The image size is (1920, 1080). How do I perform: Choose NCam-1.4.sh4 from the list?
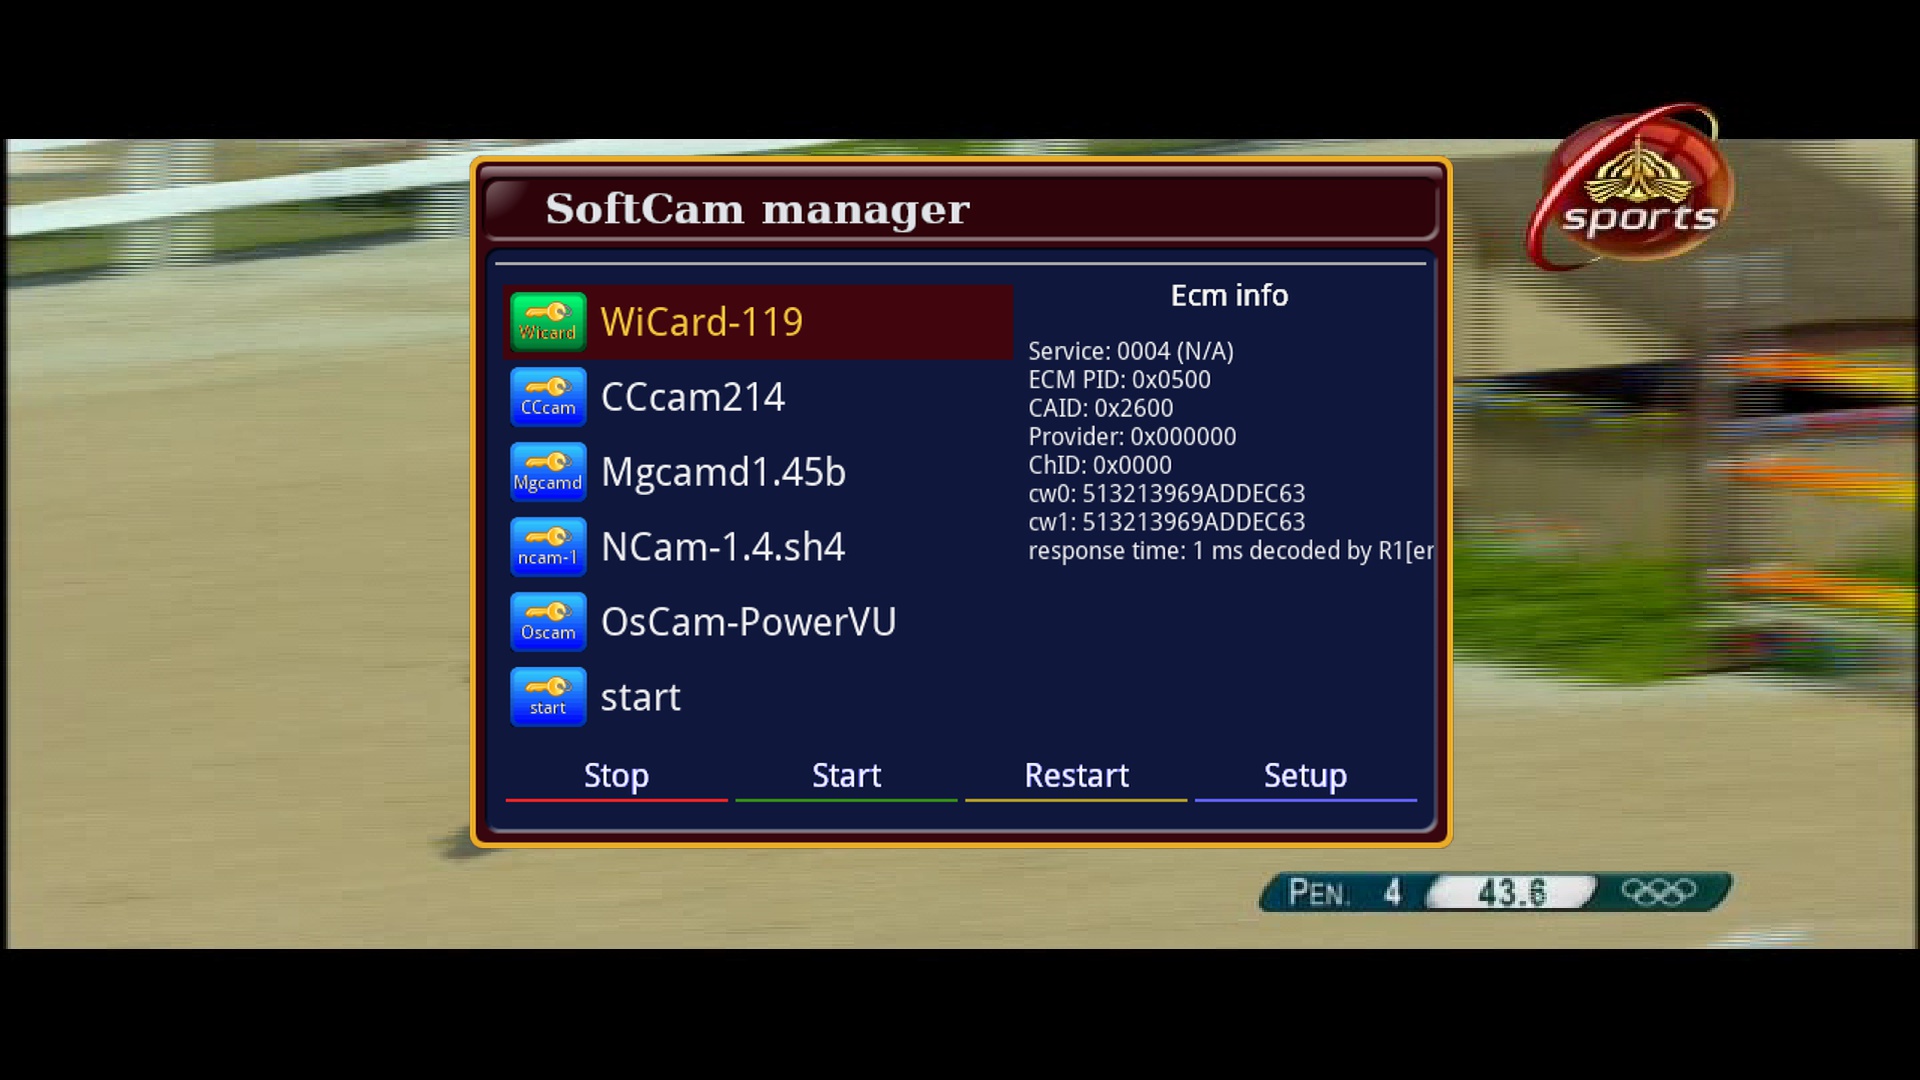point(758,547)
